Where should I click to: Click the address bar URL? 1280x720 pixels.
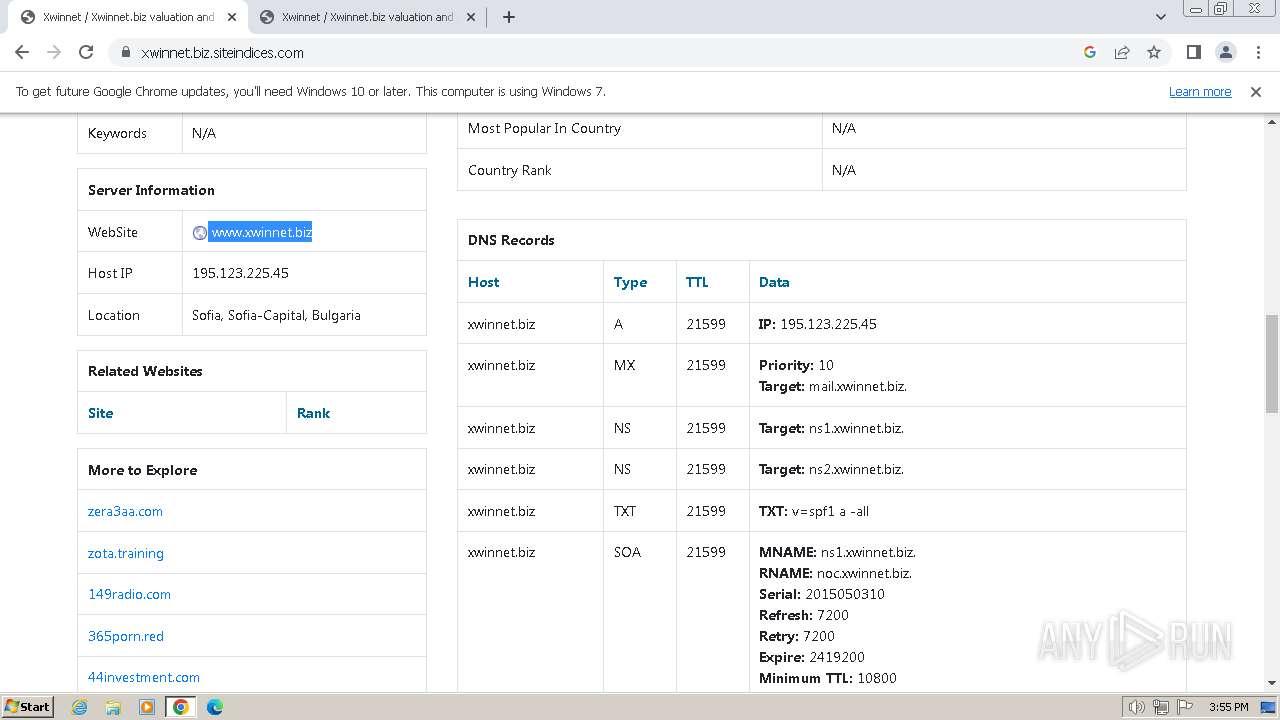point(222,52)
